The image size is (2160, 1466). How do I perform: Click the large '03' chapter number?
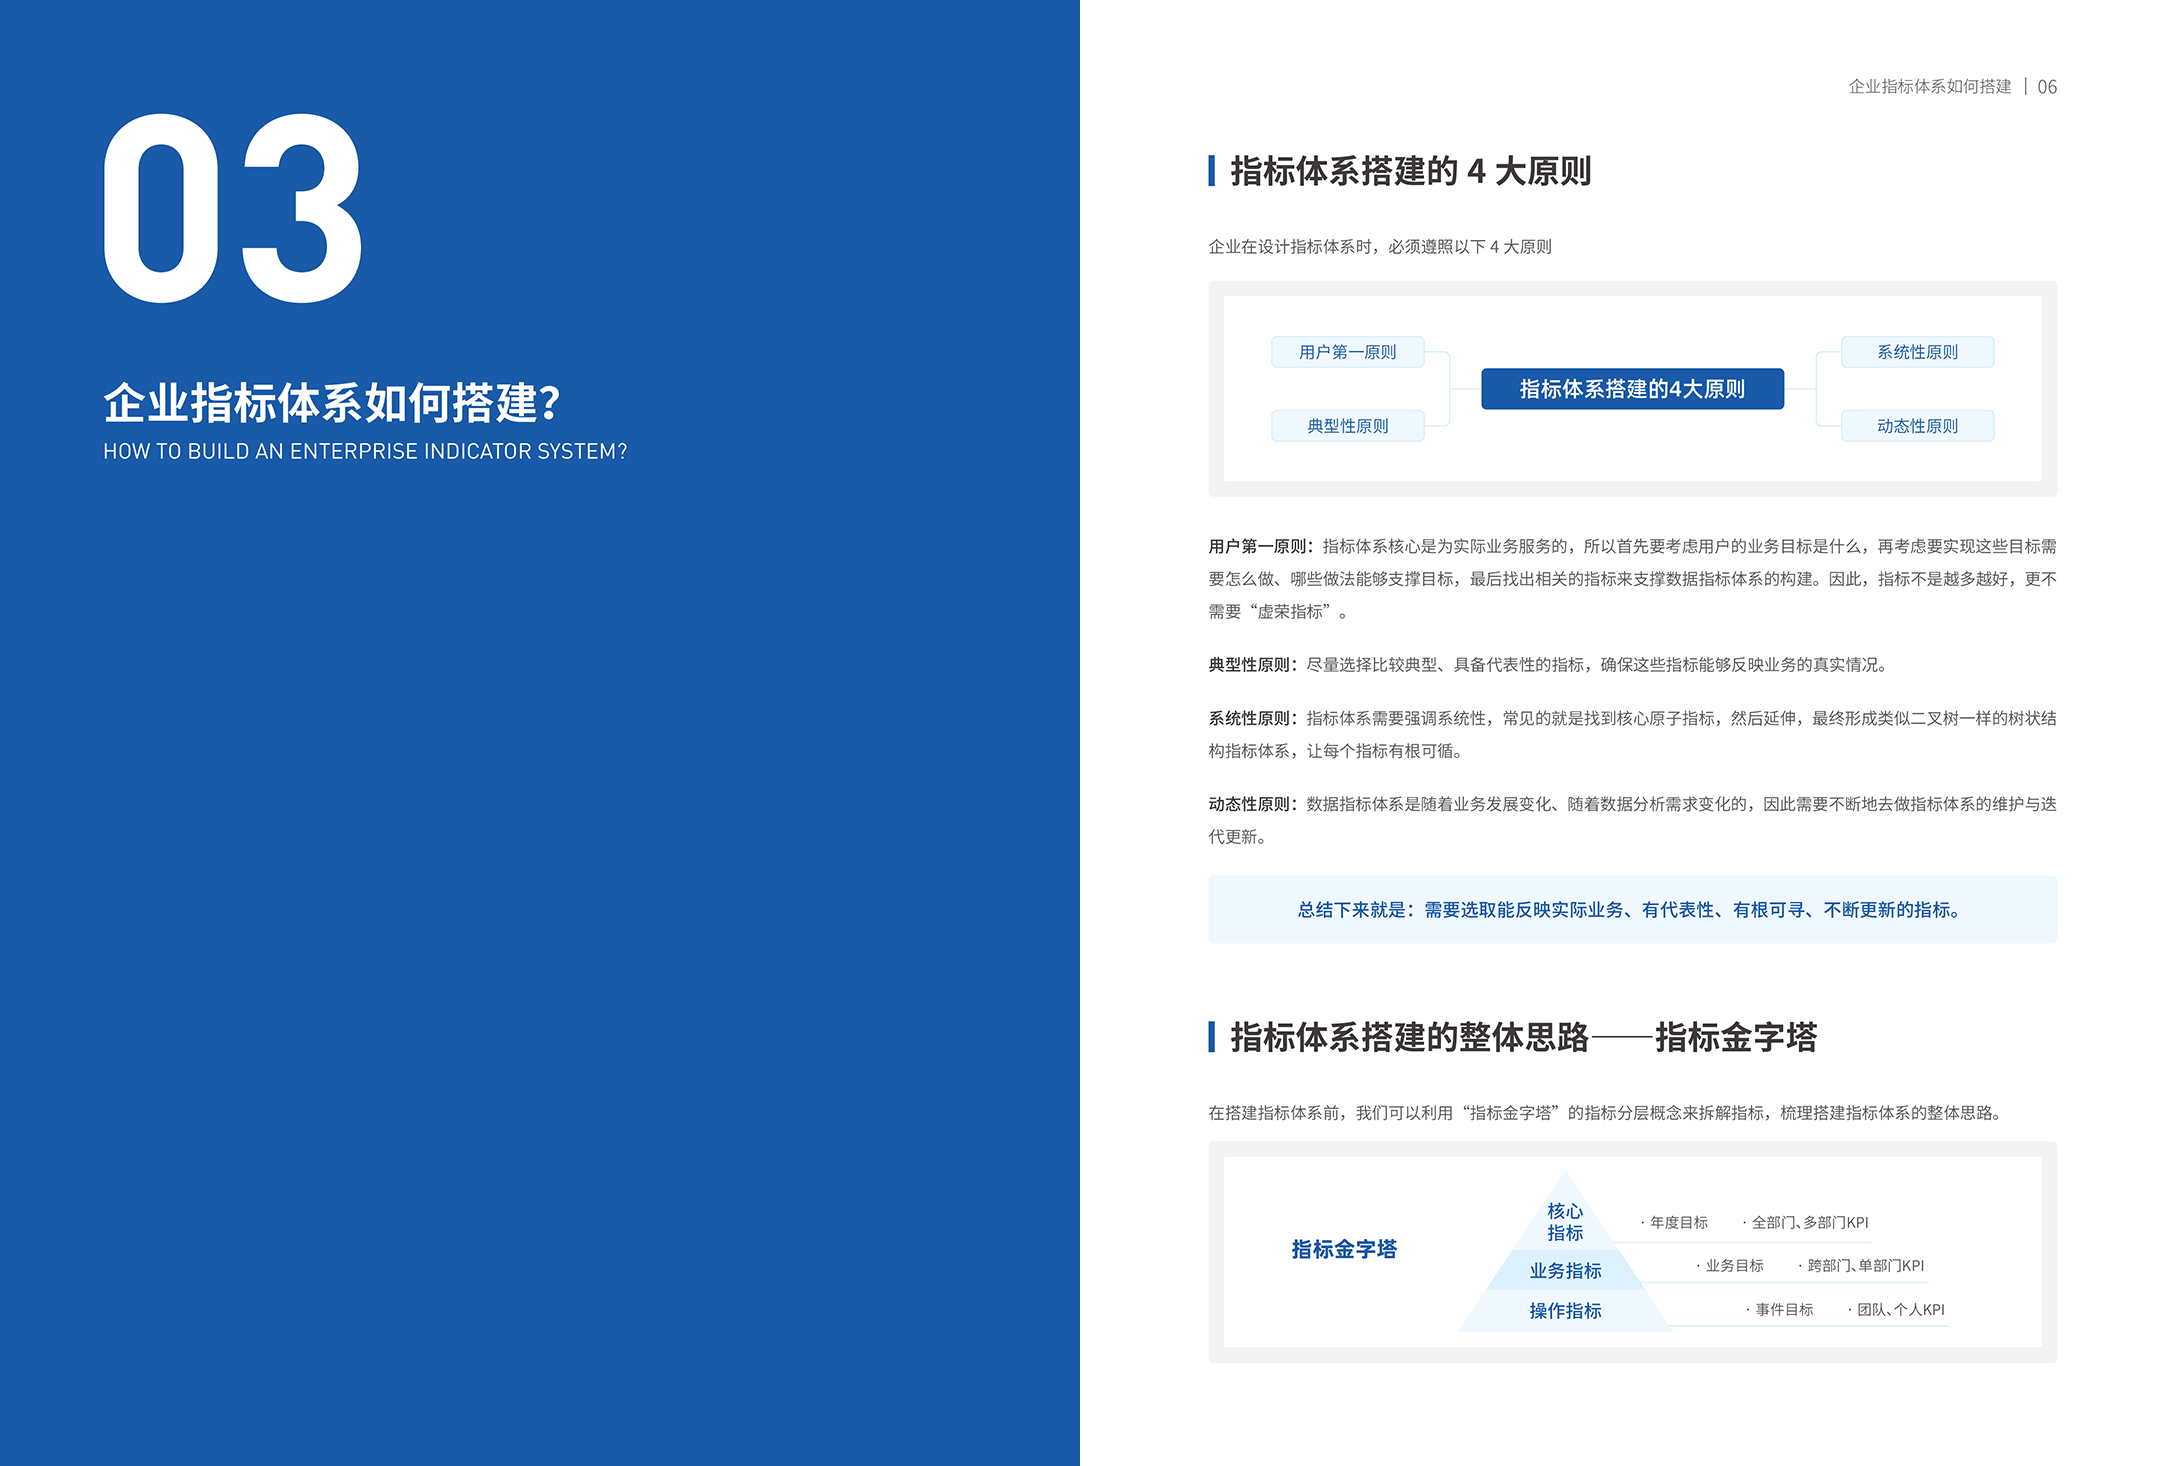233,208
